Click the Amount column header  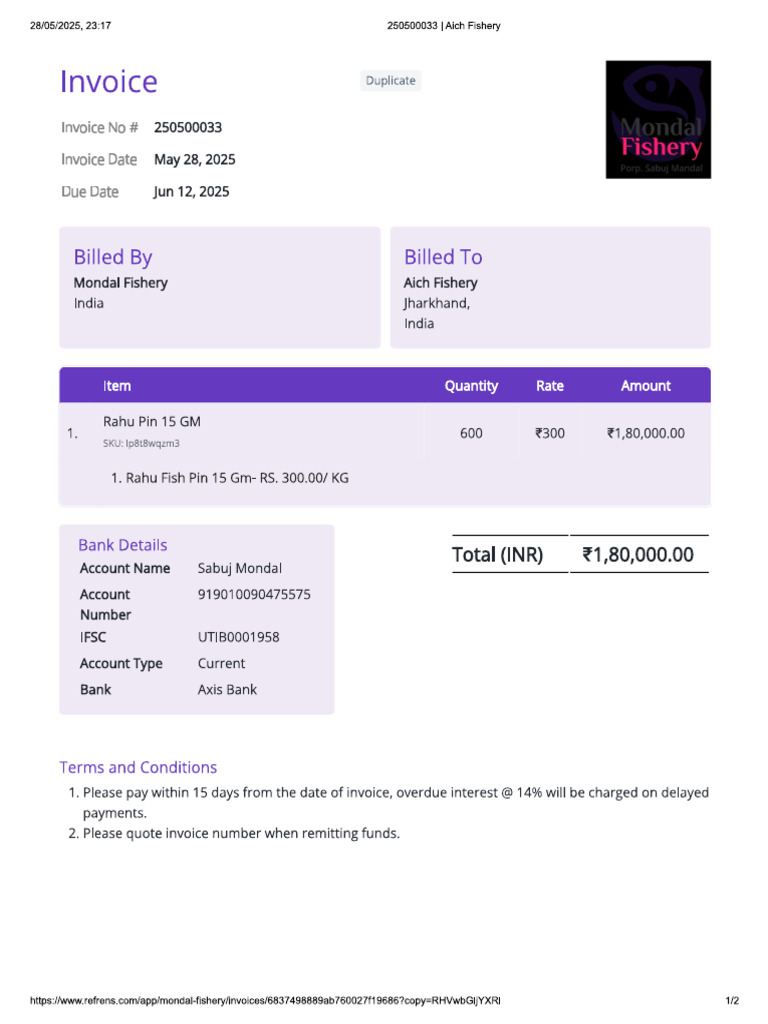(x=645, y=386)
